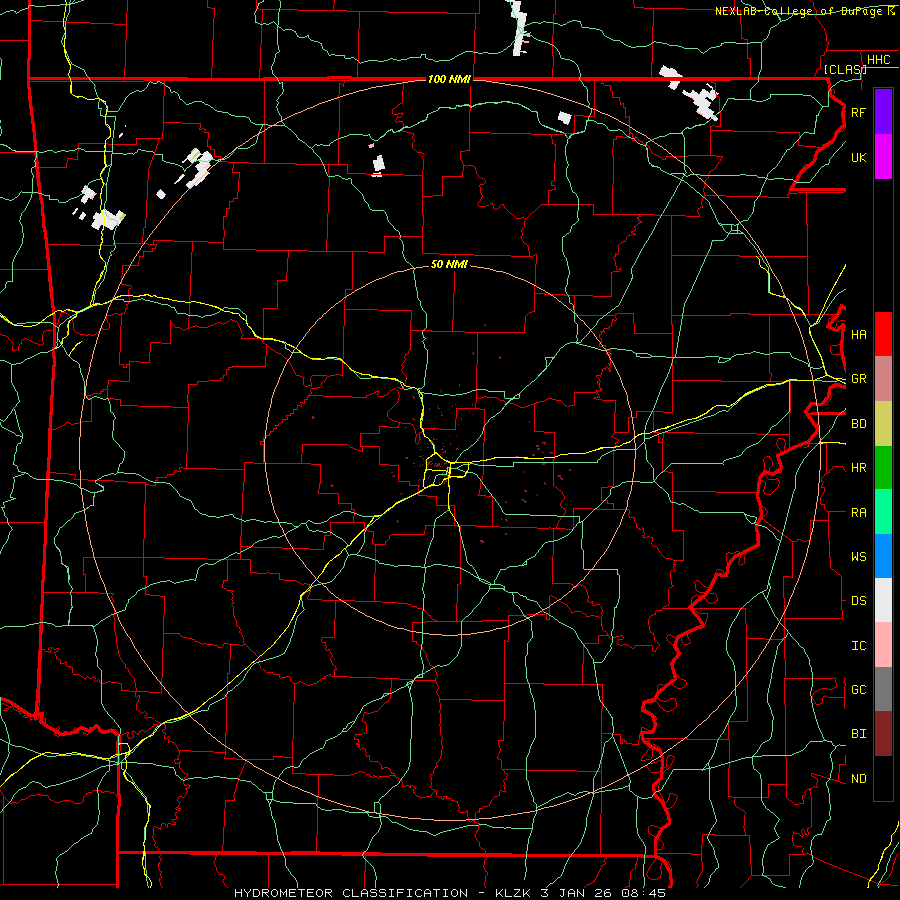Click the 'HA' legend label
The width and height of the screenshot is (900, 900).
point(859,334)
